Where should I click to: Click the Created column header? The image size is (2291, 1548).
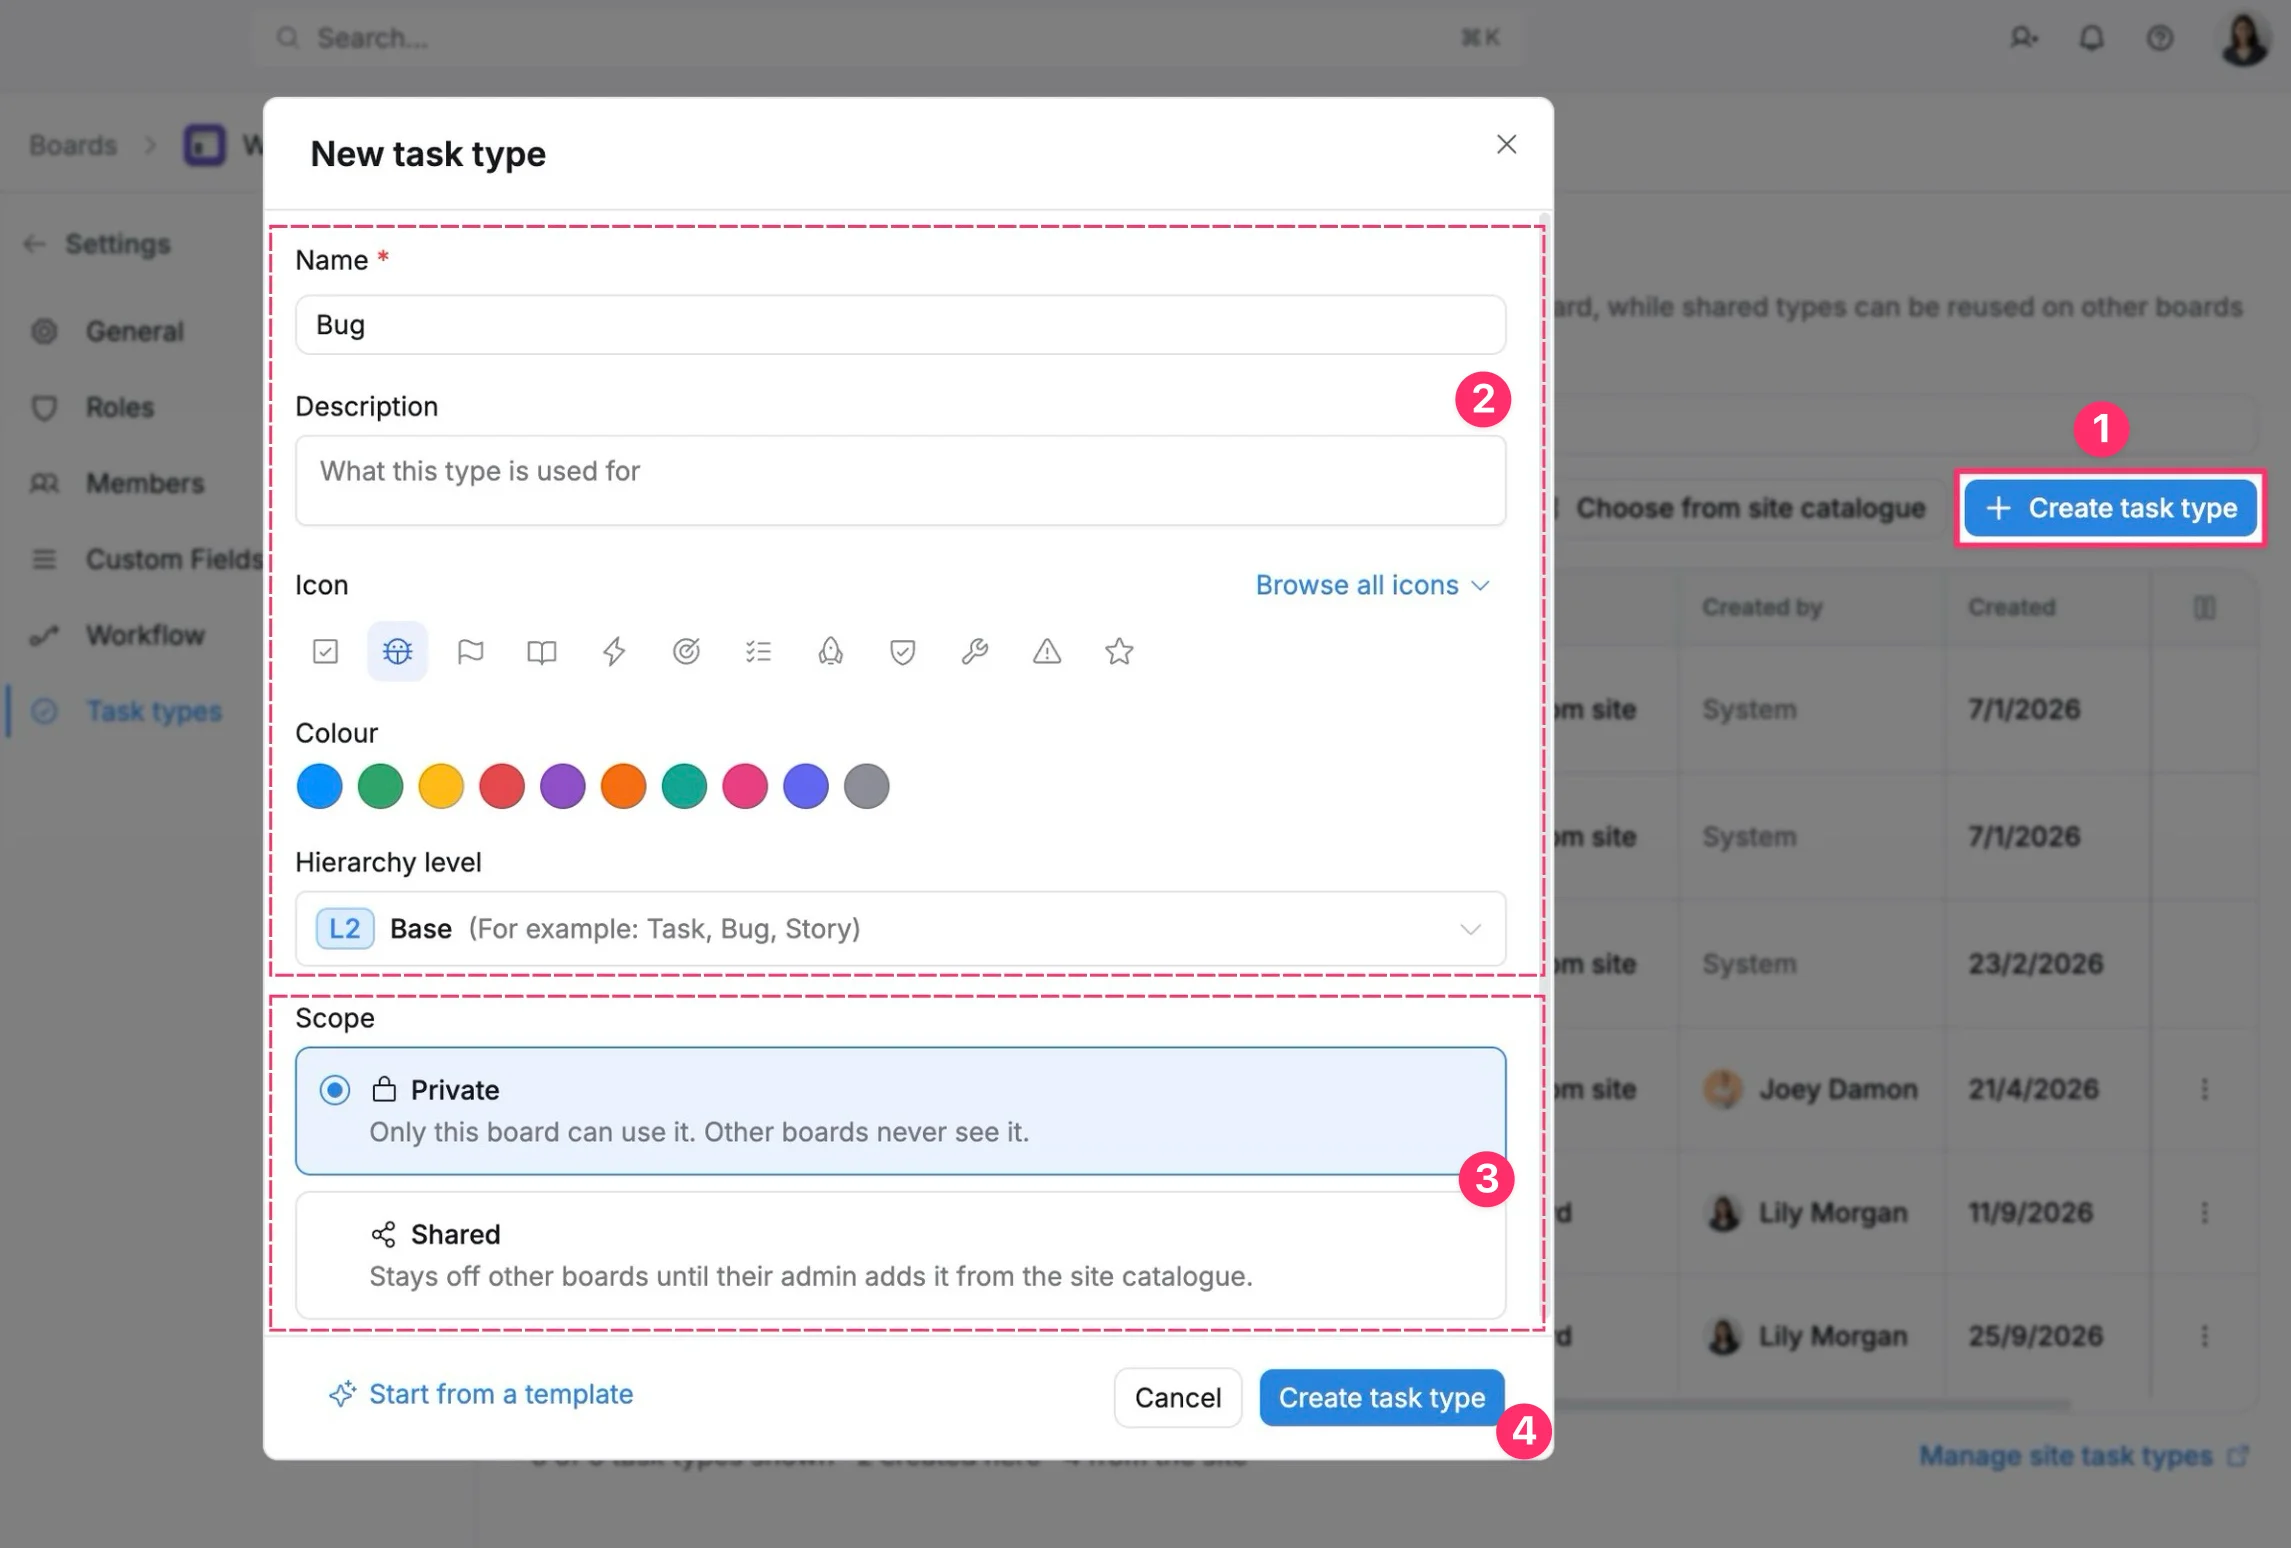tap(2012, 607)
